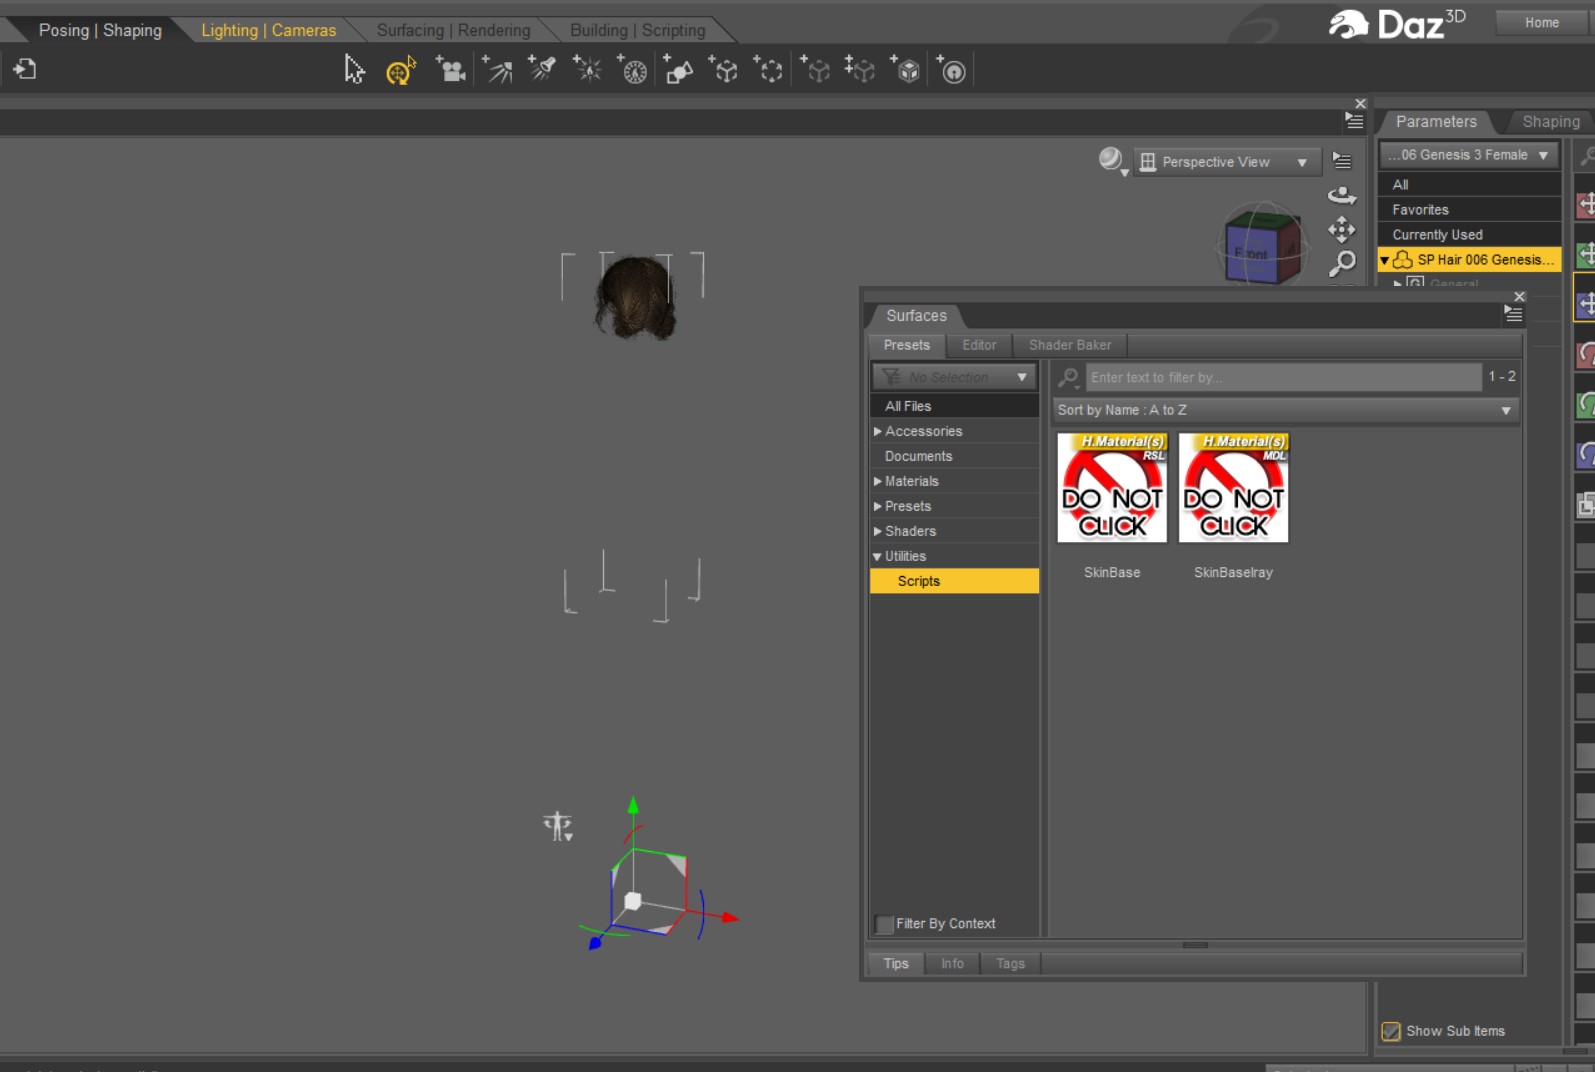Select the Node Selection arrow tool
Viewport: 1595px width, 1072px height.
click(354, 69)
